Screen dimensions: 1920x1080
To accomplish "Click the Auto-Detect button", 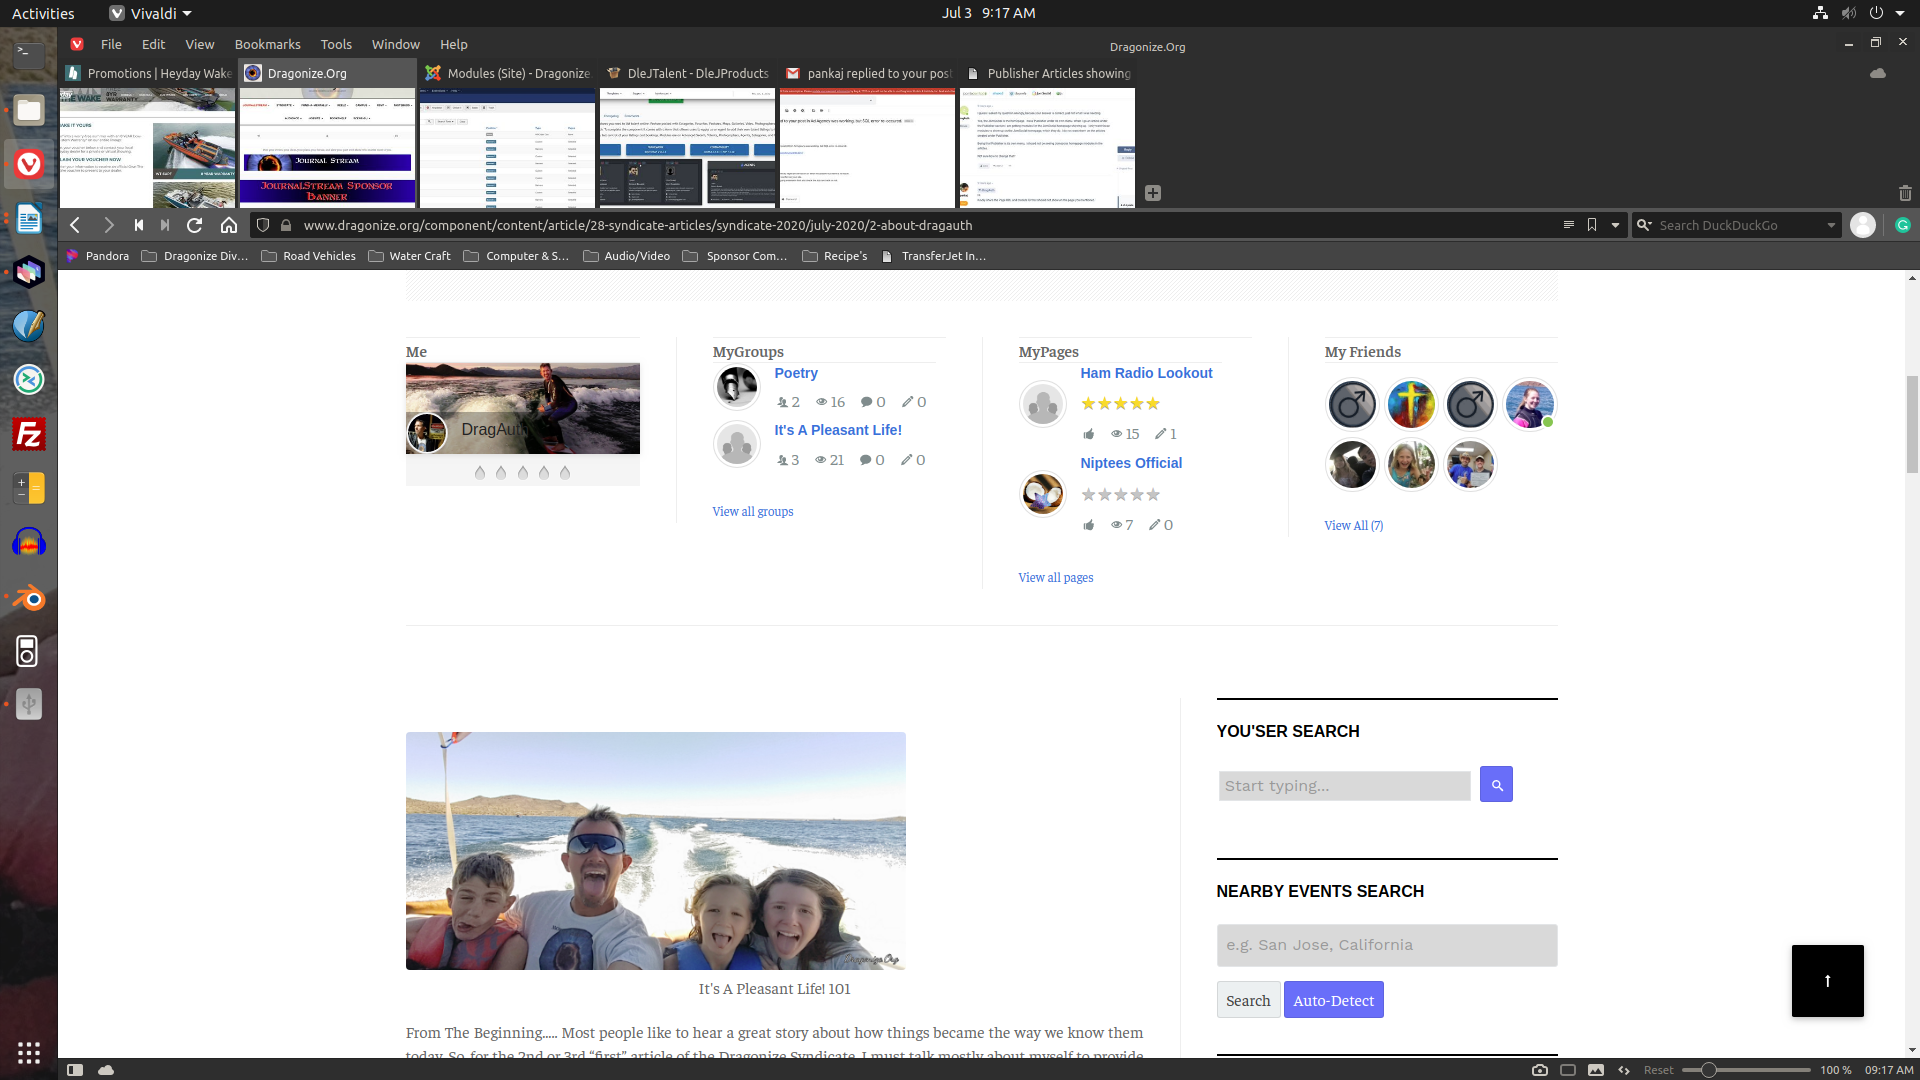I will coord(1333,1001).
